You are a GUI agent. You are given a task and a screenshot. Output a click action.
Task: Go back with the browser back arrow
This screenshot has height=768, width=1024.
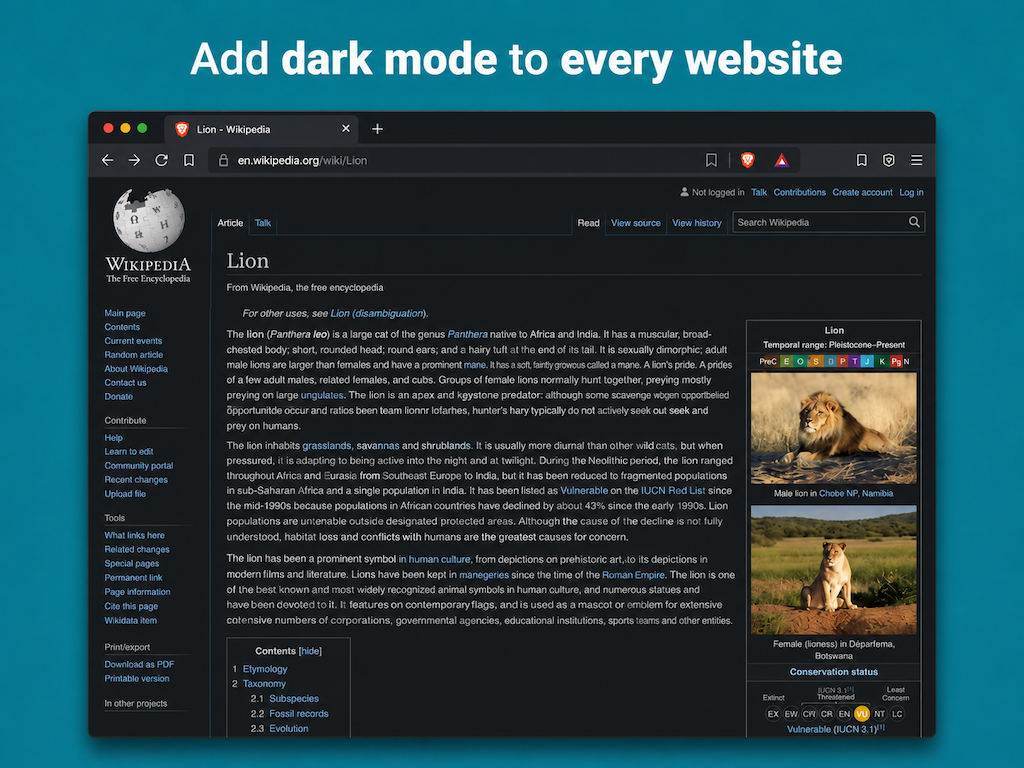click(x=108, y=160)
